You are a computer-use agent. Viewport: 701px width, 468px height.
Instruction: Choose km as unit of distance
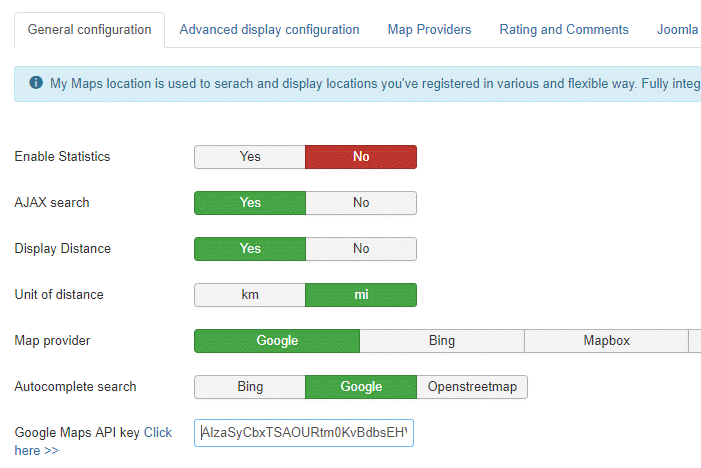(250, 295)
